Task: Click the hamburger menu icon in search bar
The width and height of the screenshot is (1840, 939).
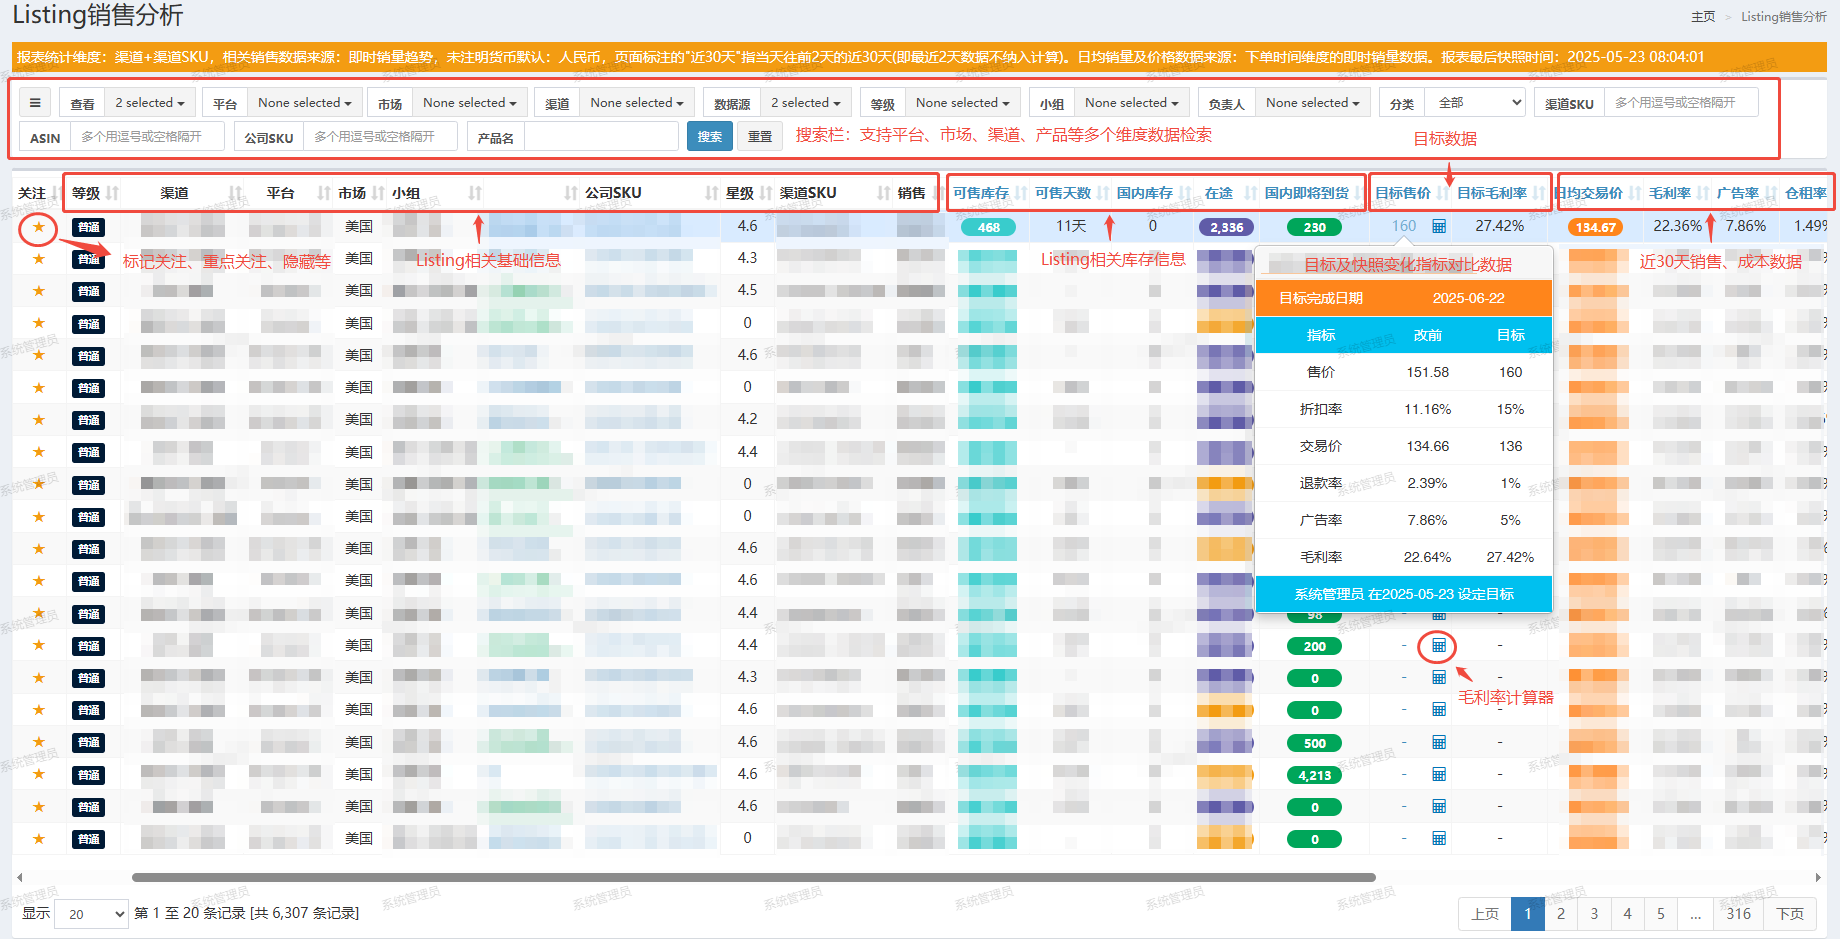Action: (x=35, y=103)
